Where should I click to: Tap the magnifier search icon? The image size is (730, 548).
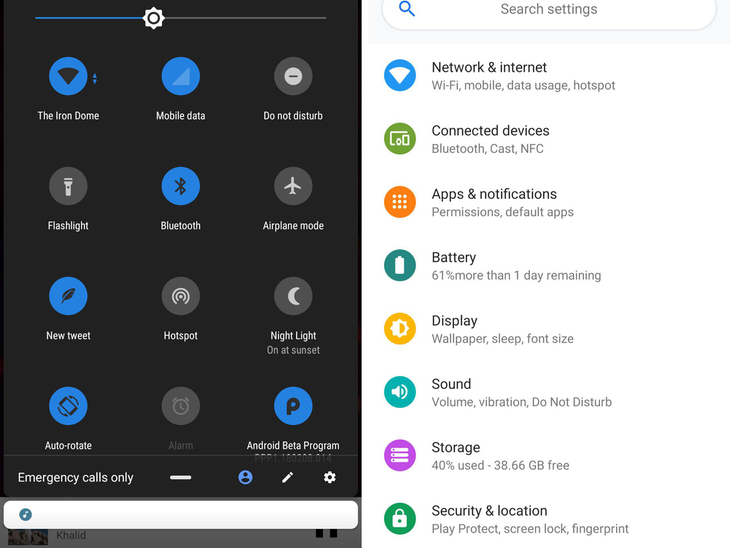tap(407, 9)
